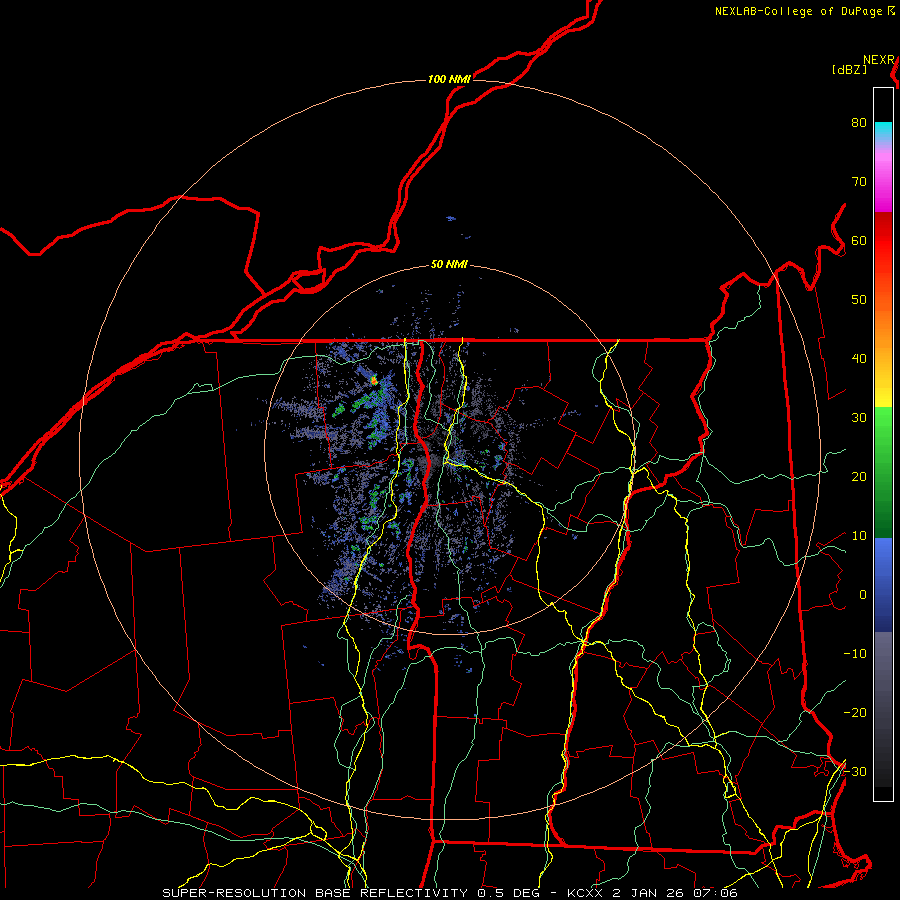Click the -30 value on dBZ scale
This screenshot has height=900, width=900.
855,772
